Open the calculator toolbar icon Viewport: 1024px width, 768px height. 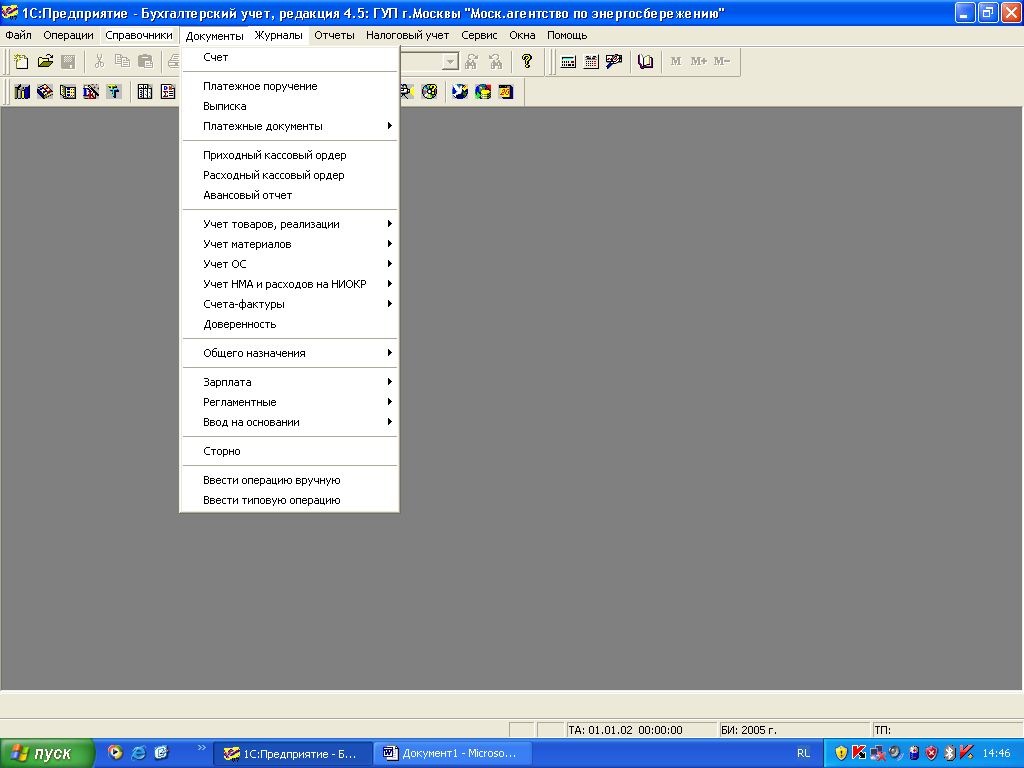coord(568,61)
